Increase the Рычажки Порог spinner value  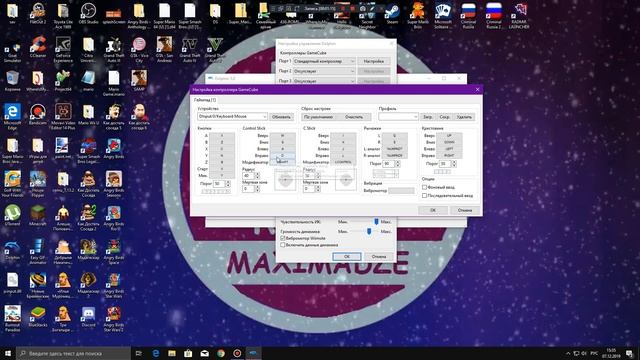[x=398, y=162]
